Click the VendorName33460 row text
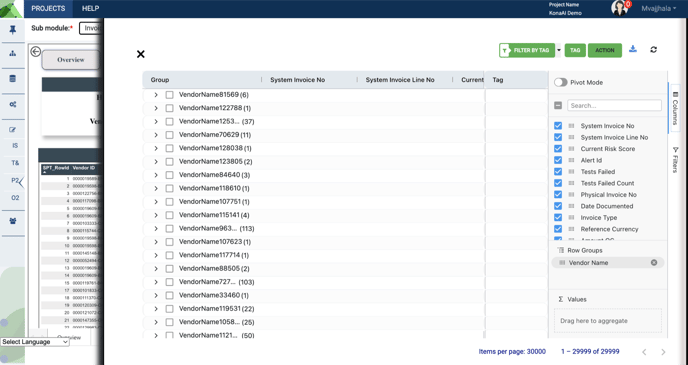The height and width of the screenshot is (365, 688). click(209, 295)
